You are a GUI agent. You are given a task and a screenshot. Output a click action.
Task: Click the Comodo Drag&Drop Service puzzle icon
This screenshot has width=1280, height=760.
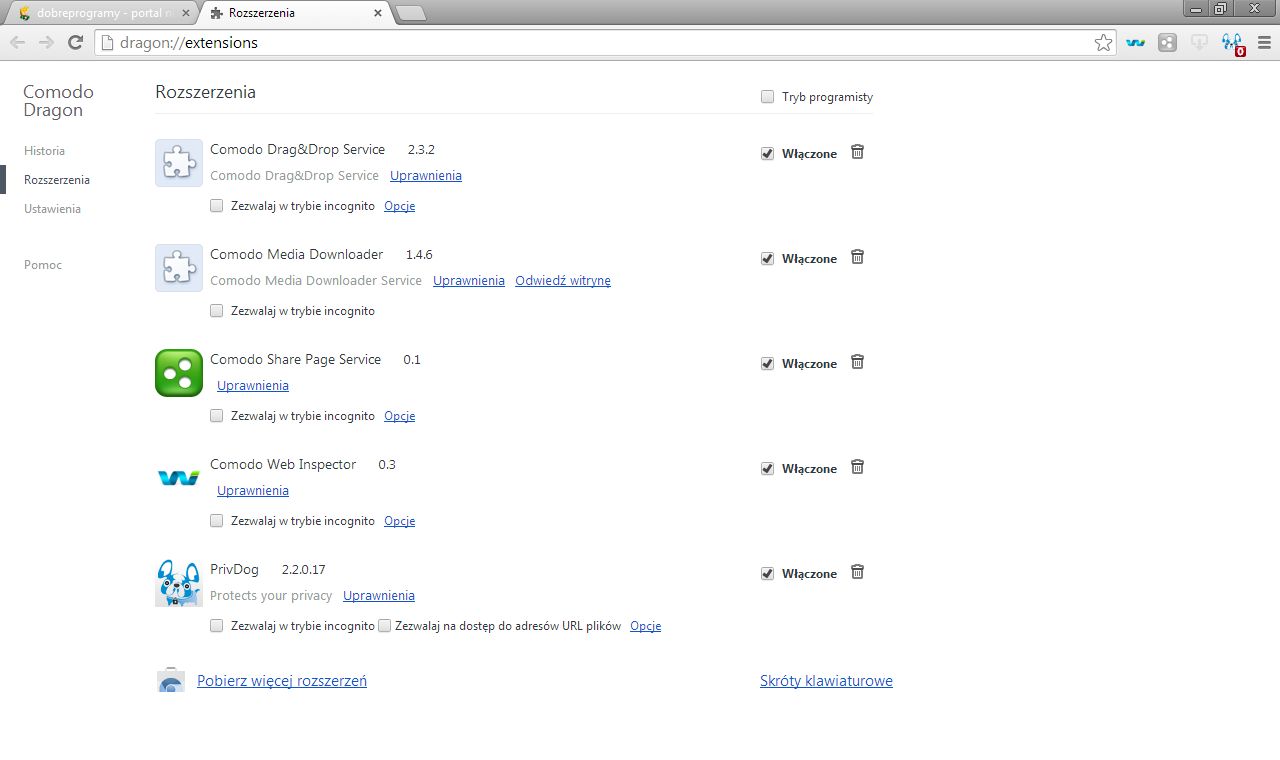click(179, 163)
